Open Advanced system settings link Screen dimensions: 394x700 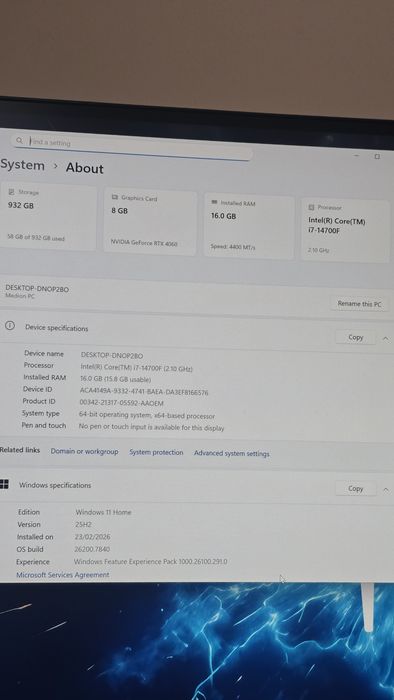pyautogui.click(x=232, y=454)
